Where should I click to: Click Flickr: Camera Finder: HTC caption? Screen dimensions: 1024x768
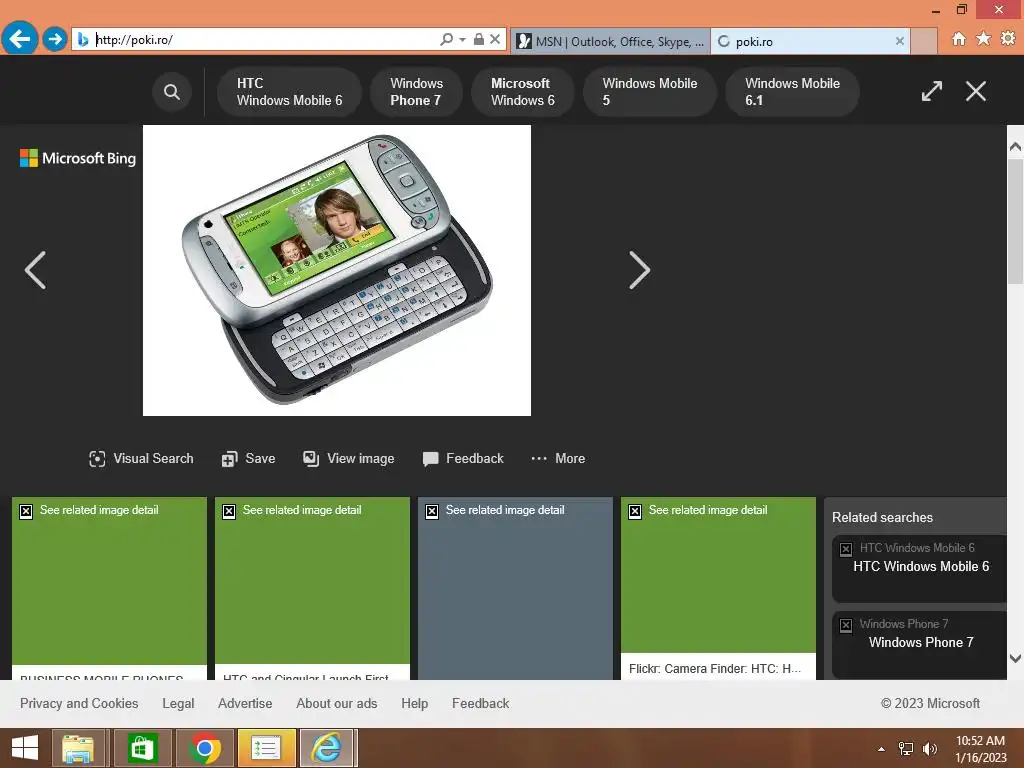pyautogui.click(x=714, y=669)
